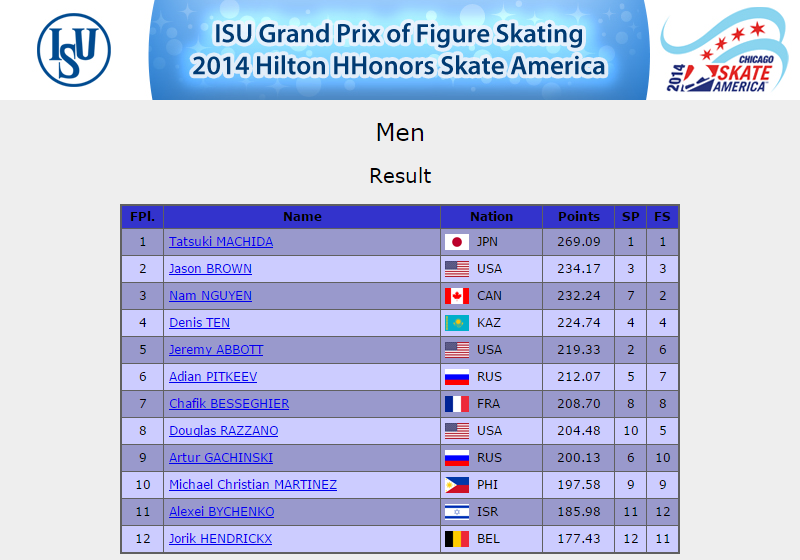Open Jason BROWN's skater link

coord(210,269)
